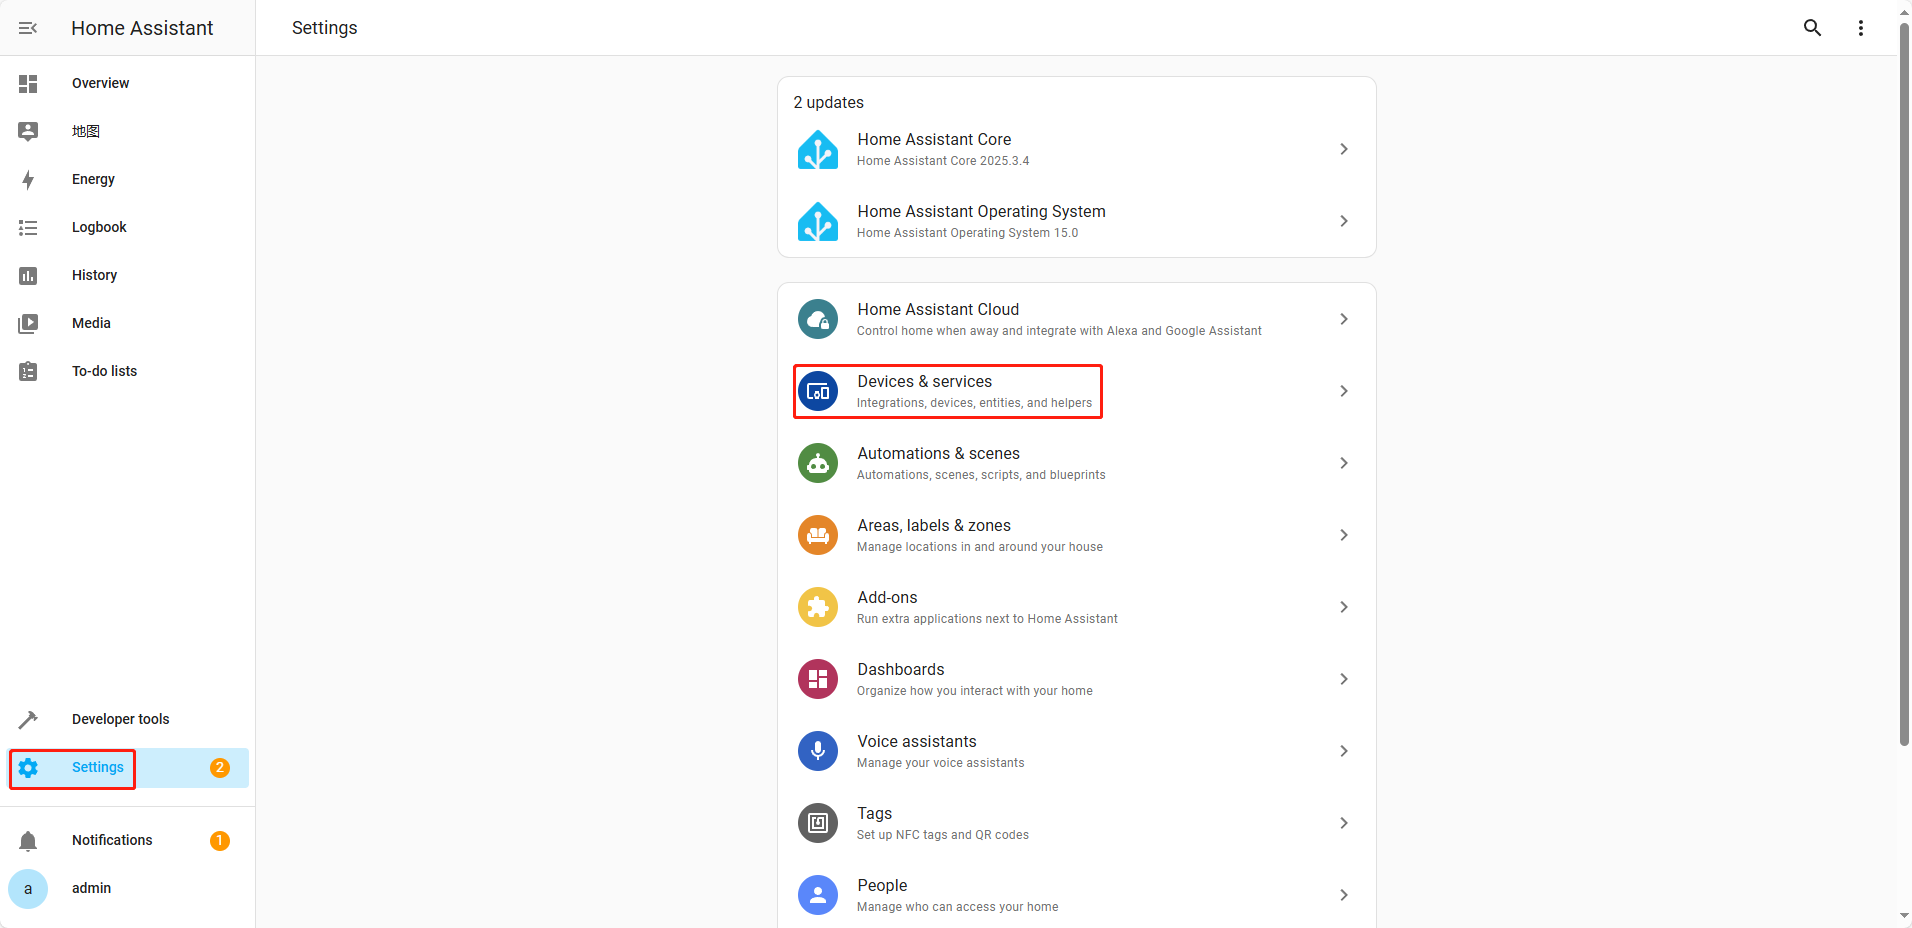Open Areas, labels & zones via chevron
1912x928 pixels.
[1344, 535]
